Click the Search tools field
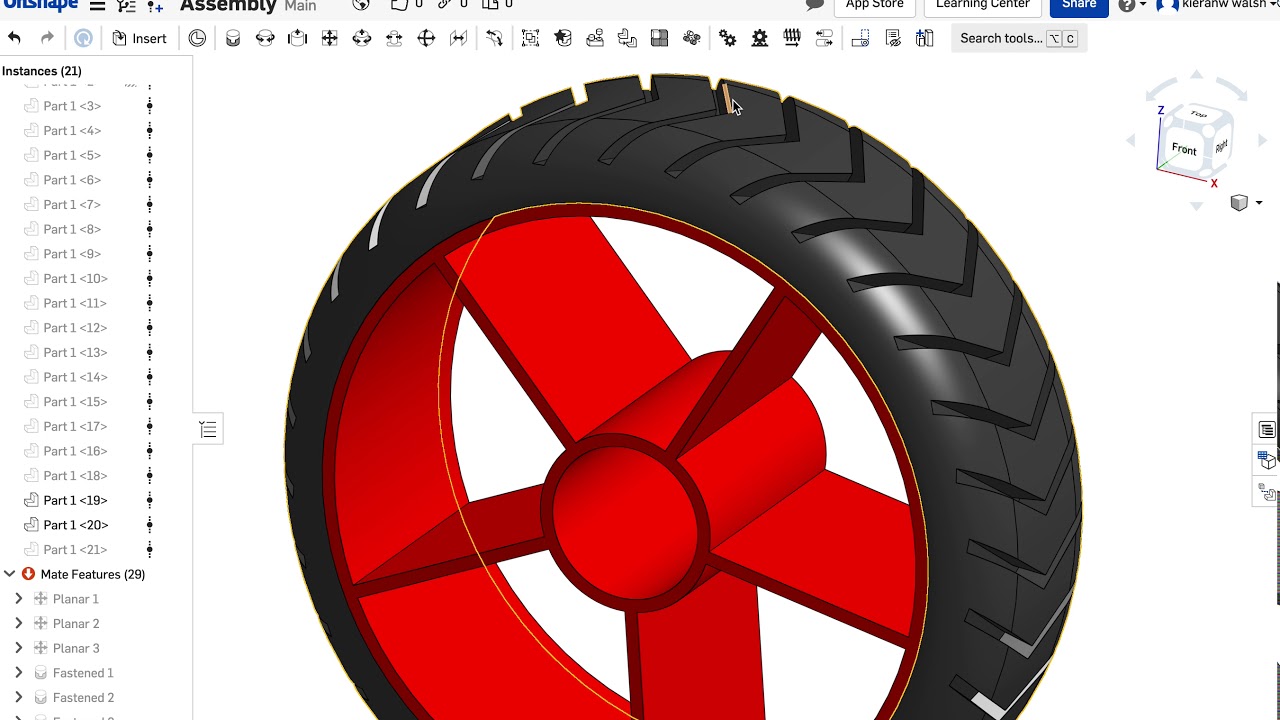The width and height of the screenshot is (1280, 720). (1018, 38)
